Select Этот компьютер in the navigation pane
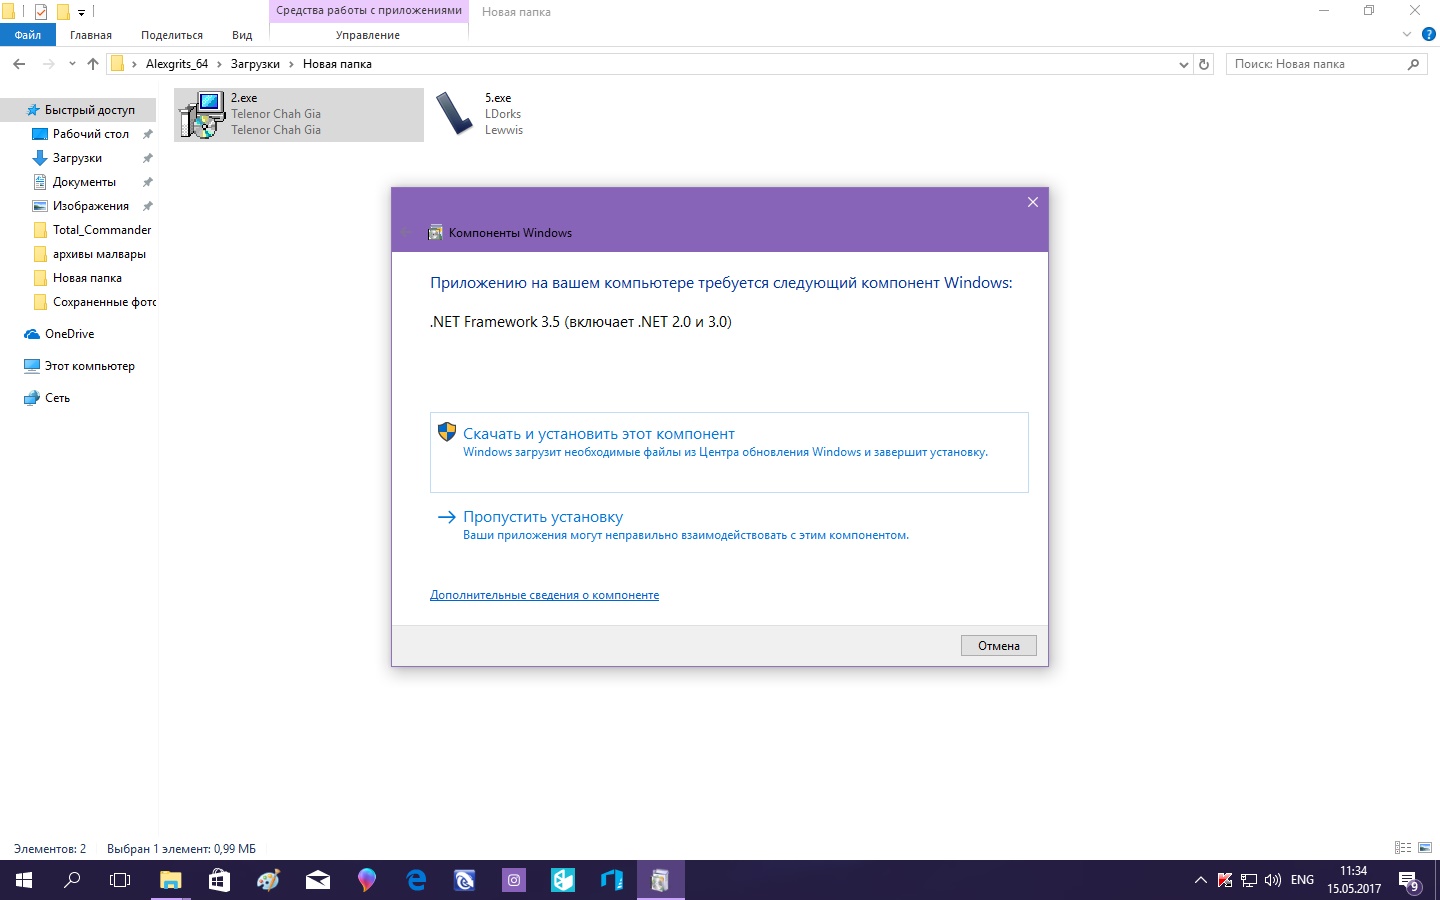 pyautogui.click(x=89, y=366)
